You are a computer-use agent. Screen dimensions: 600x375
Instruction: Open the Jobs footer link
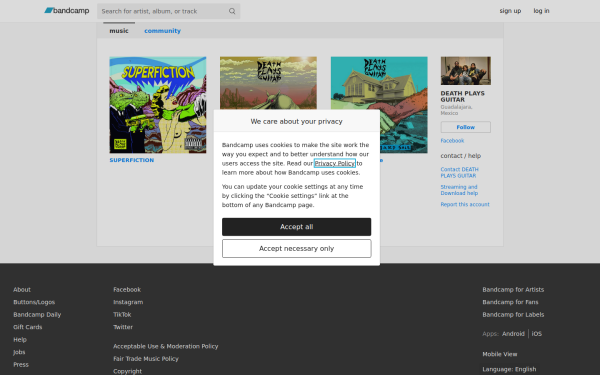[19, 352]
